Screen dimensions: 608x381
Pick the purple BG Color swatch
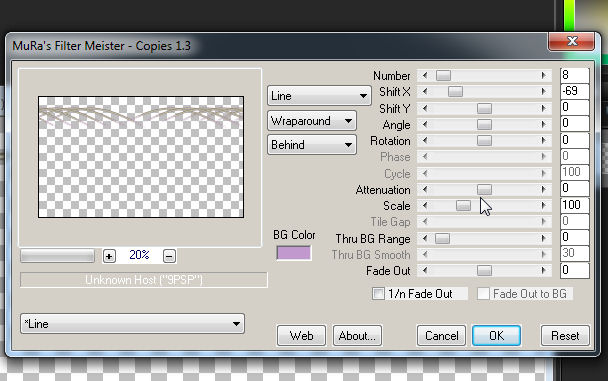[294, 253]
